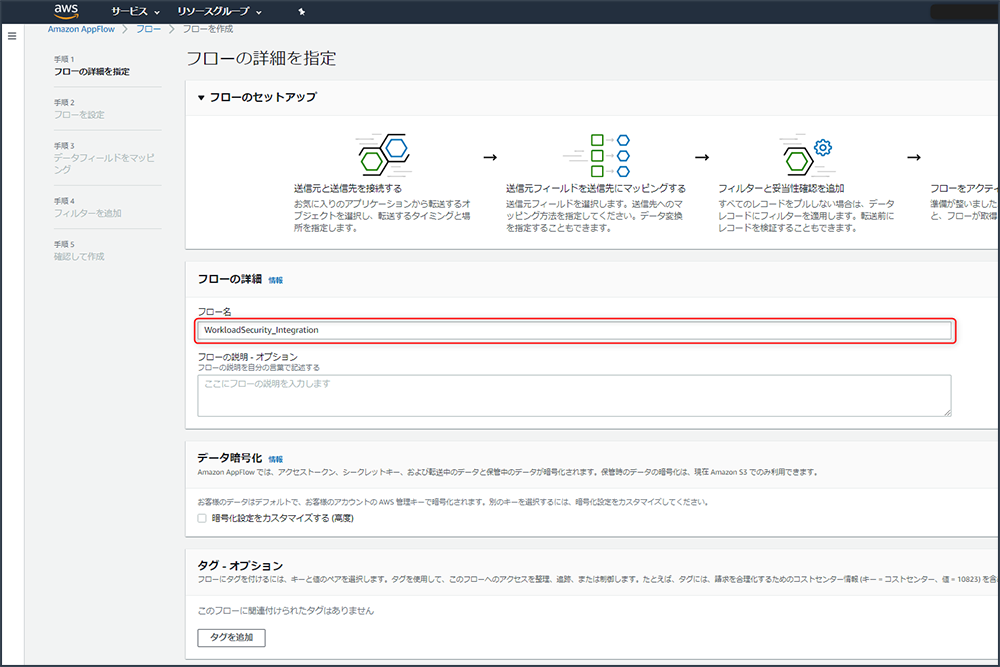Viewport: 1000px width, 667px height.
Task: Open 情報 link next to フローの詳細
Action: (275, 281)
